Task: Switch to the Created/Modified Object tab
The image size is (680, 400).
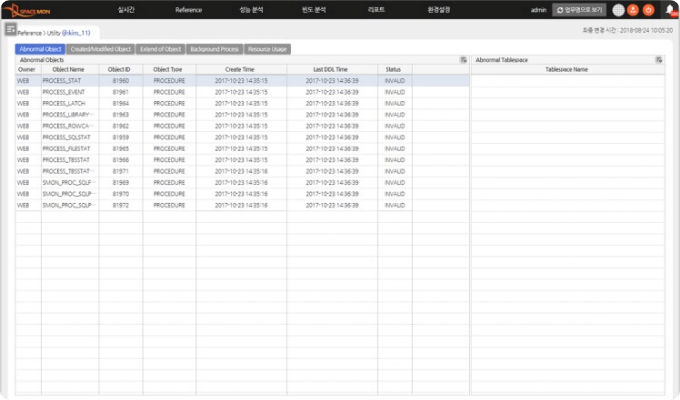Action: (100, 48)
